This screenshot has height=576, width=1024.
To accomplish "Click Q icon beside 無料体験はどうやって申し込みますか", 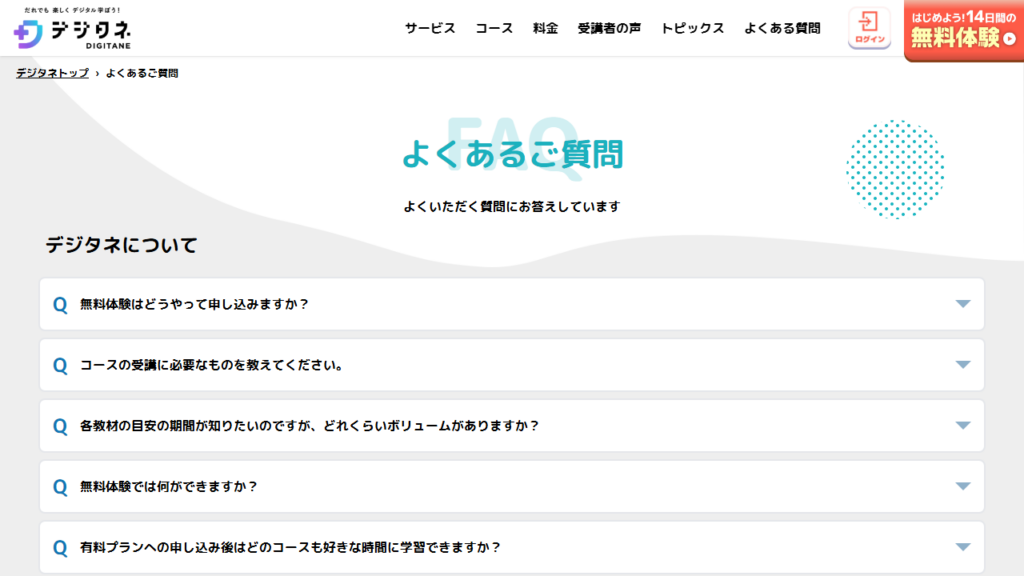I will point(60,305).
